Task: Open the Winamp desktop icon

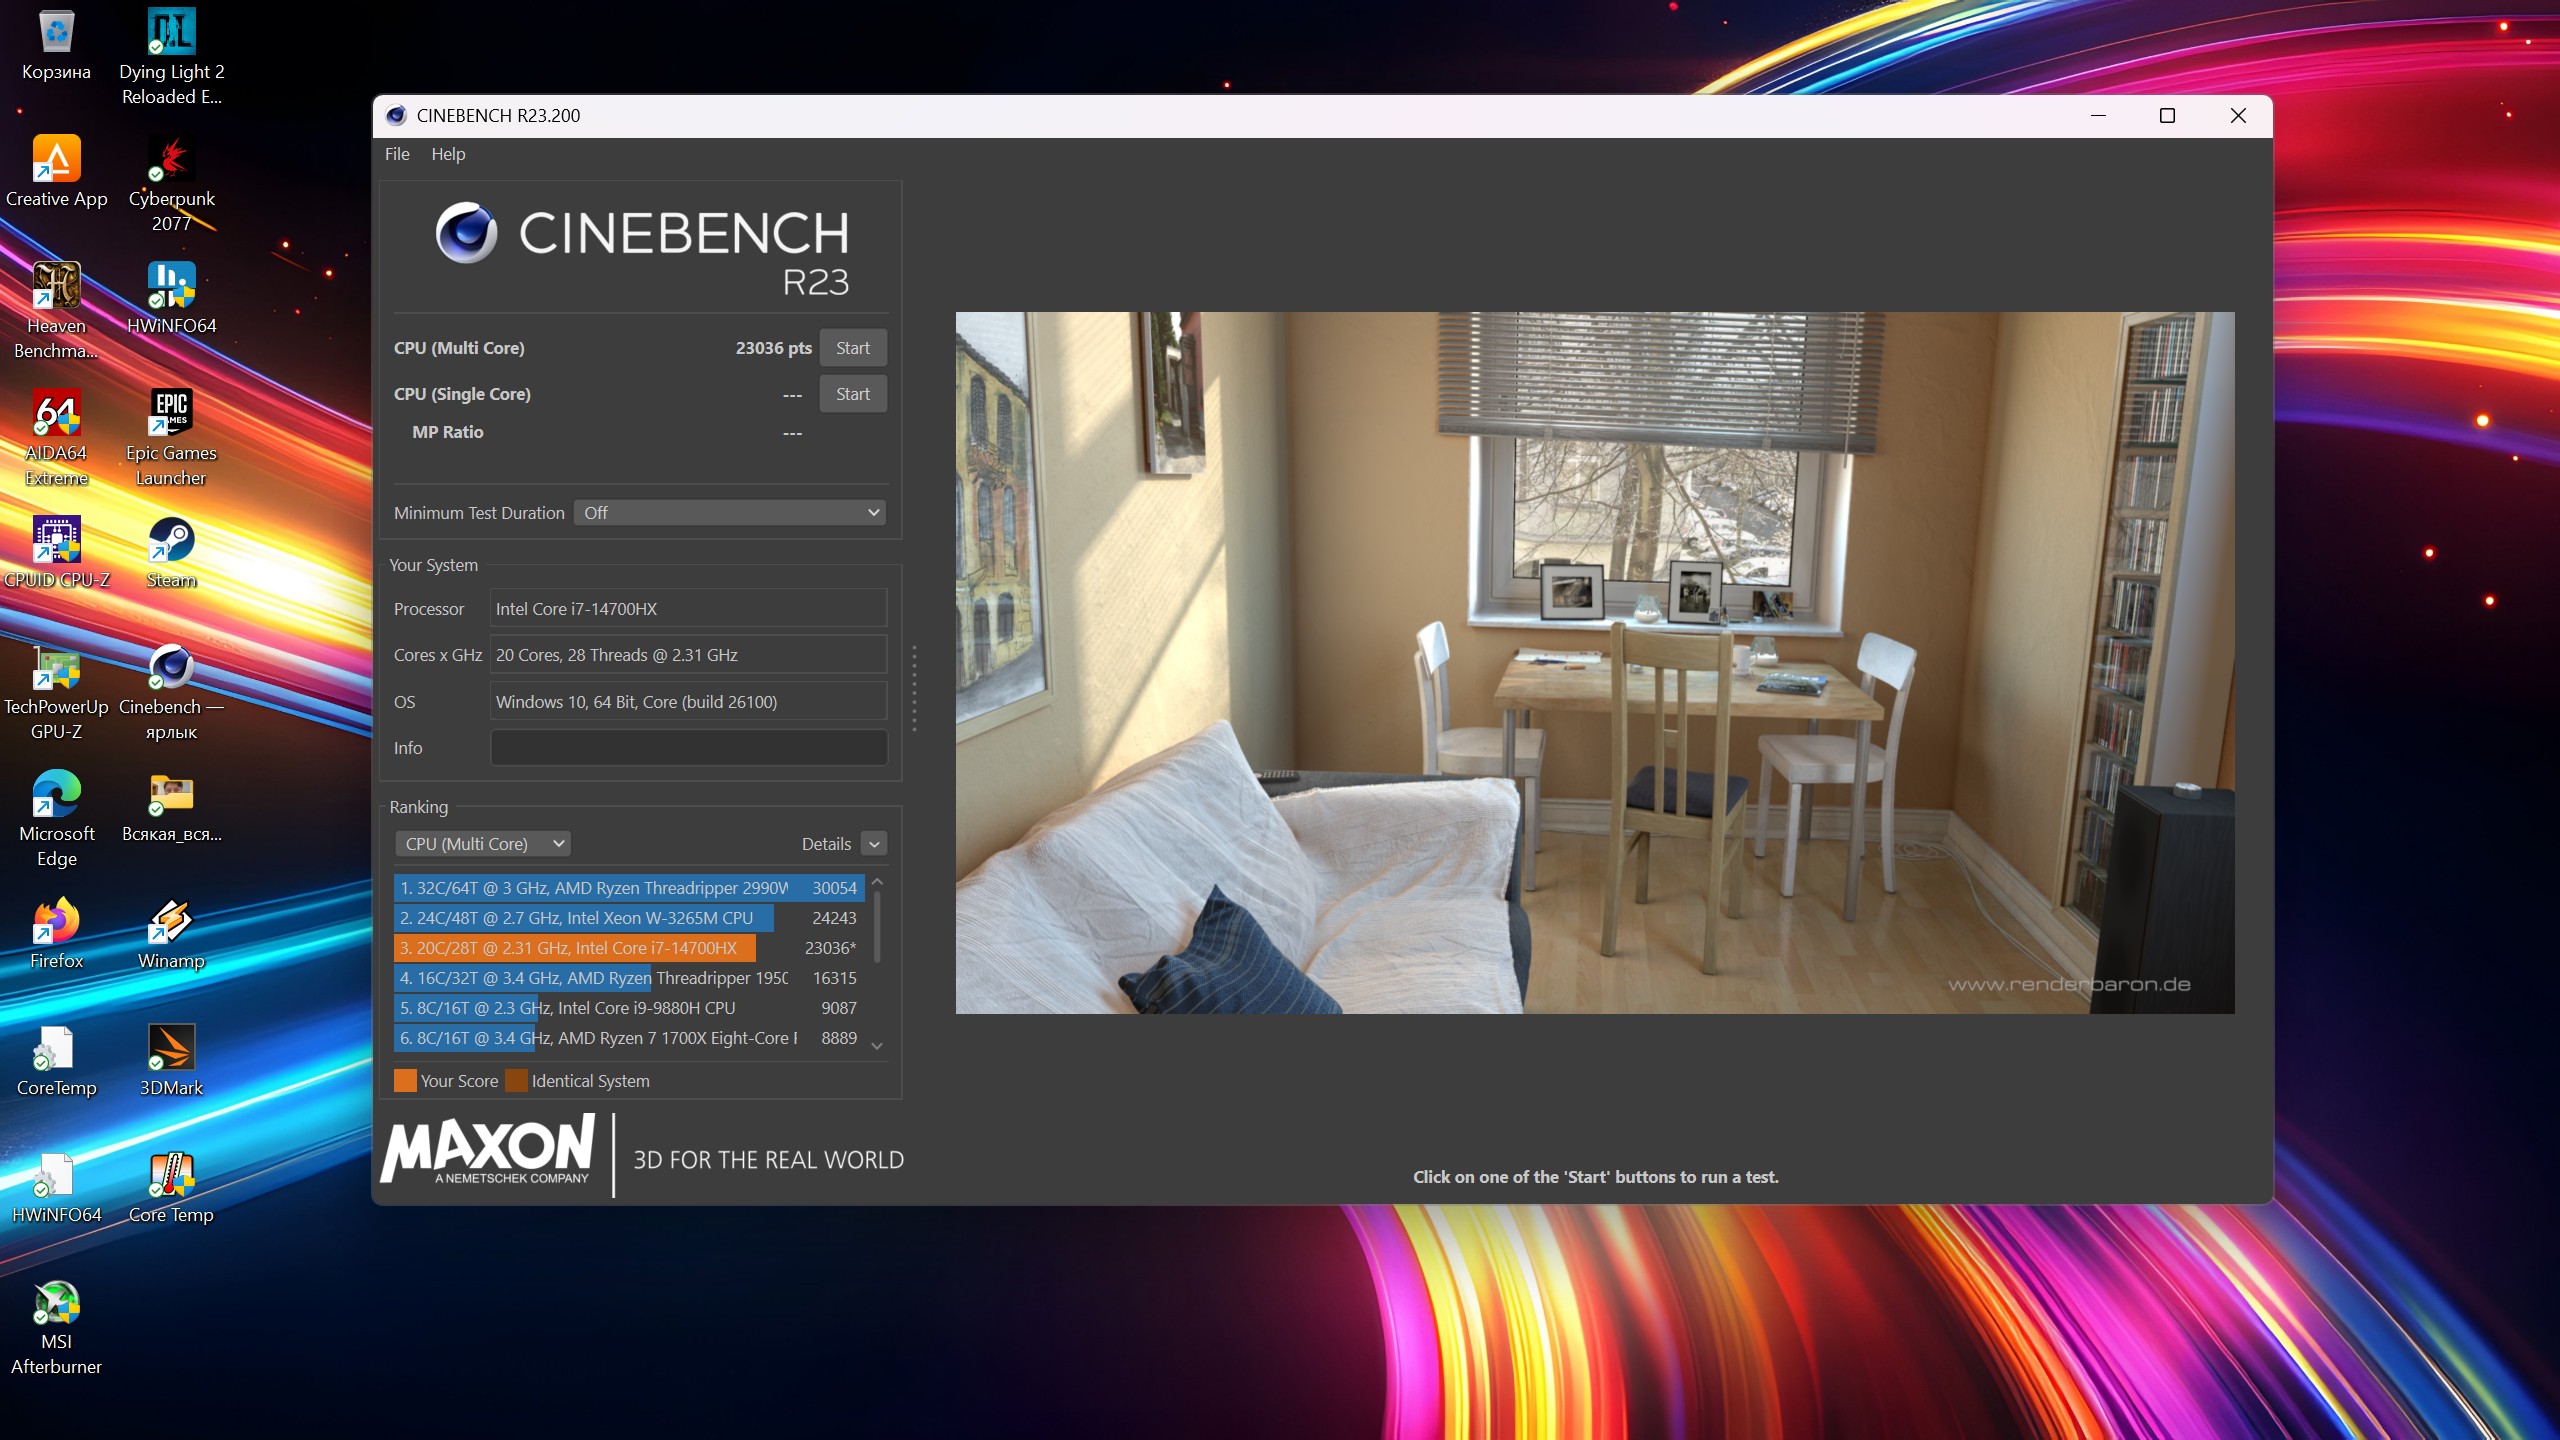Action: pos(171,922)
